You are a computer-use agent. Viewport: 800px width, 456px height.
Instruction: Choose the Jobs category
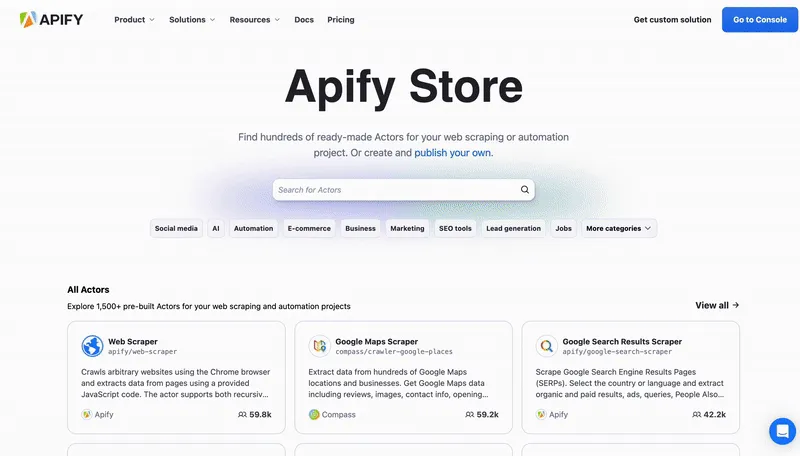563,229
